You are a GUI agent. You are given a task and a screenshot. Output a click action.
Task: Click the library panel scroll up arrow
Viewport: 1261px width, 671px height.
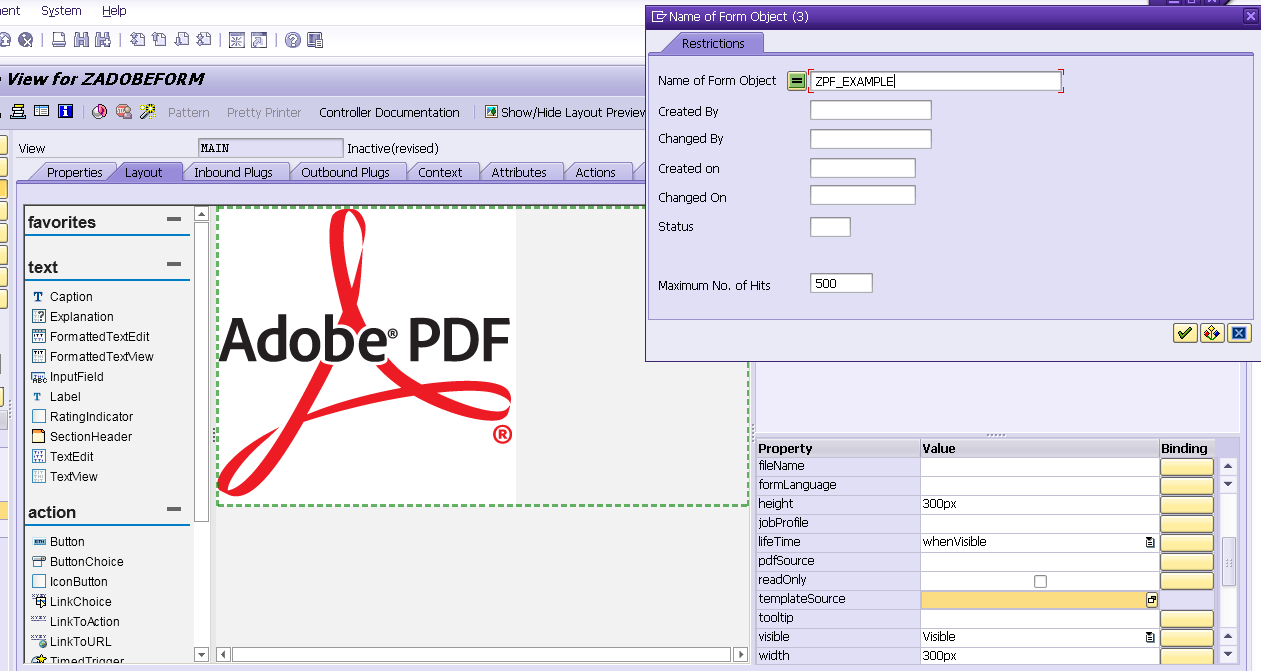point(201,214)
